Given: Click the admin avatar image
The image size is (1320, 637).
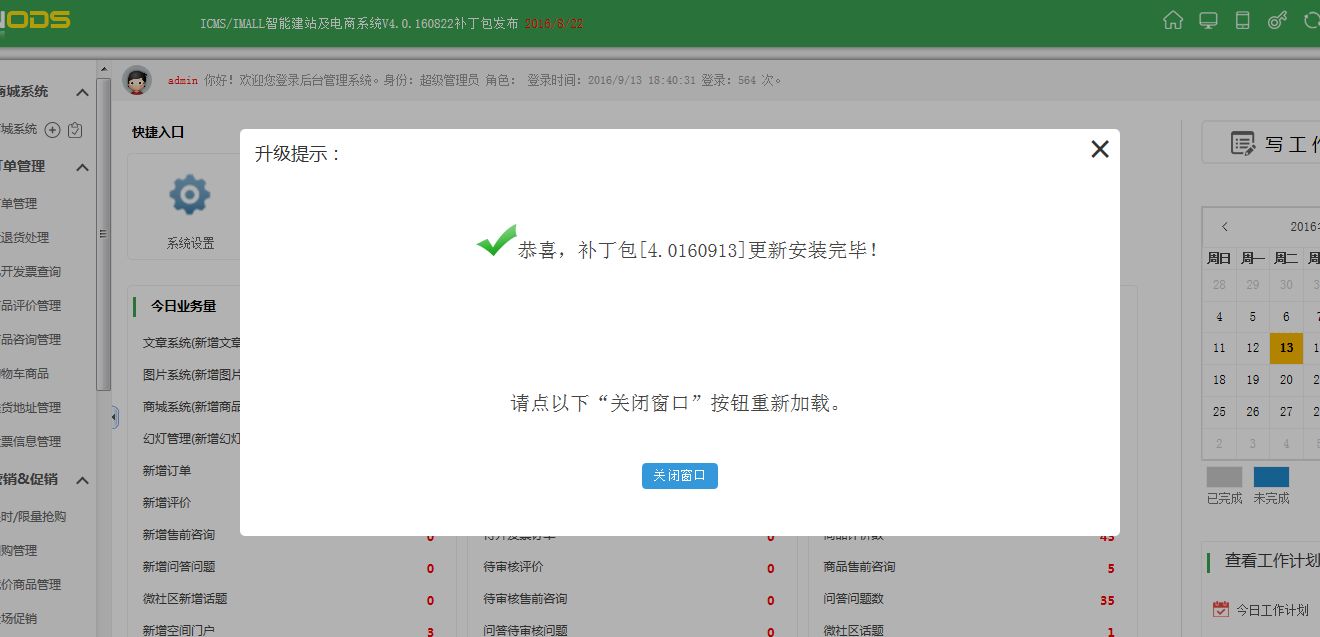Looking at the screenshot, I should point(137,80).
